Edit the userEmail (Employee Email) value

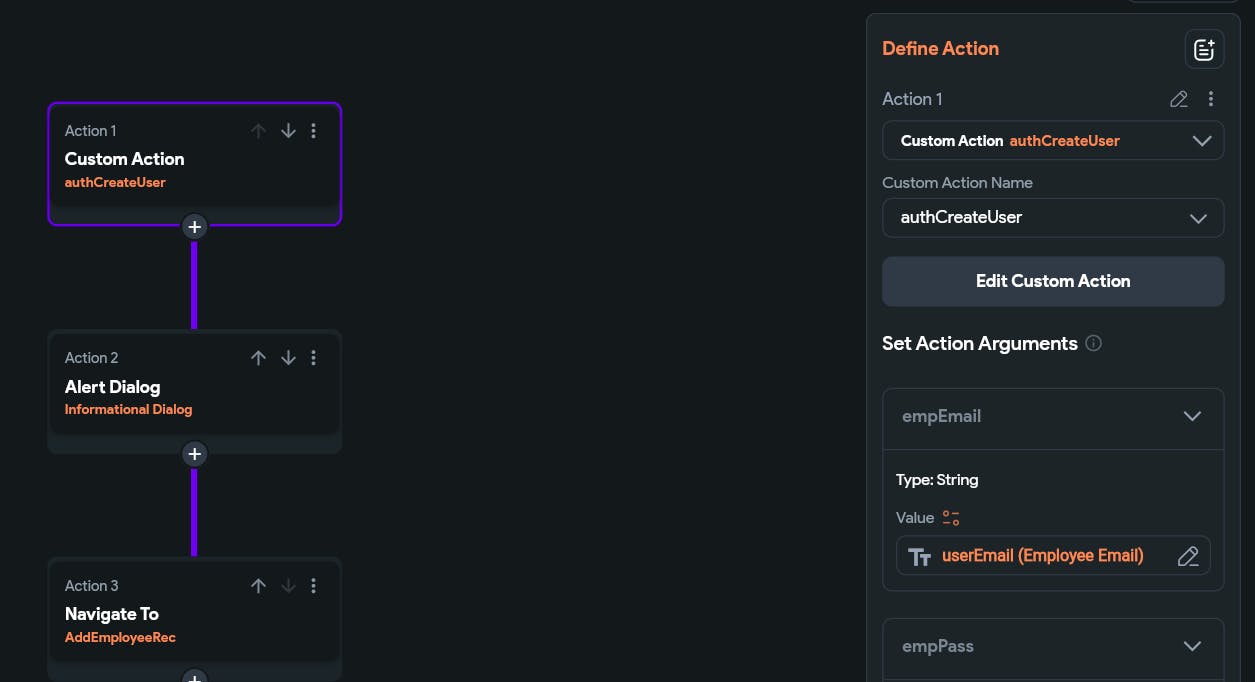pyautogui.click(x=1188, y=556)
